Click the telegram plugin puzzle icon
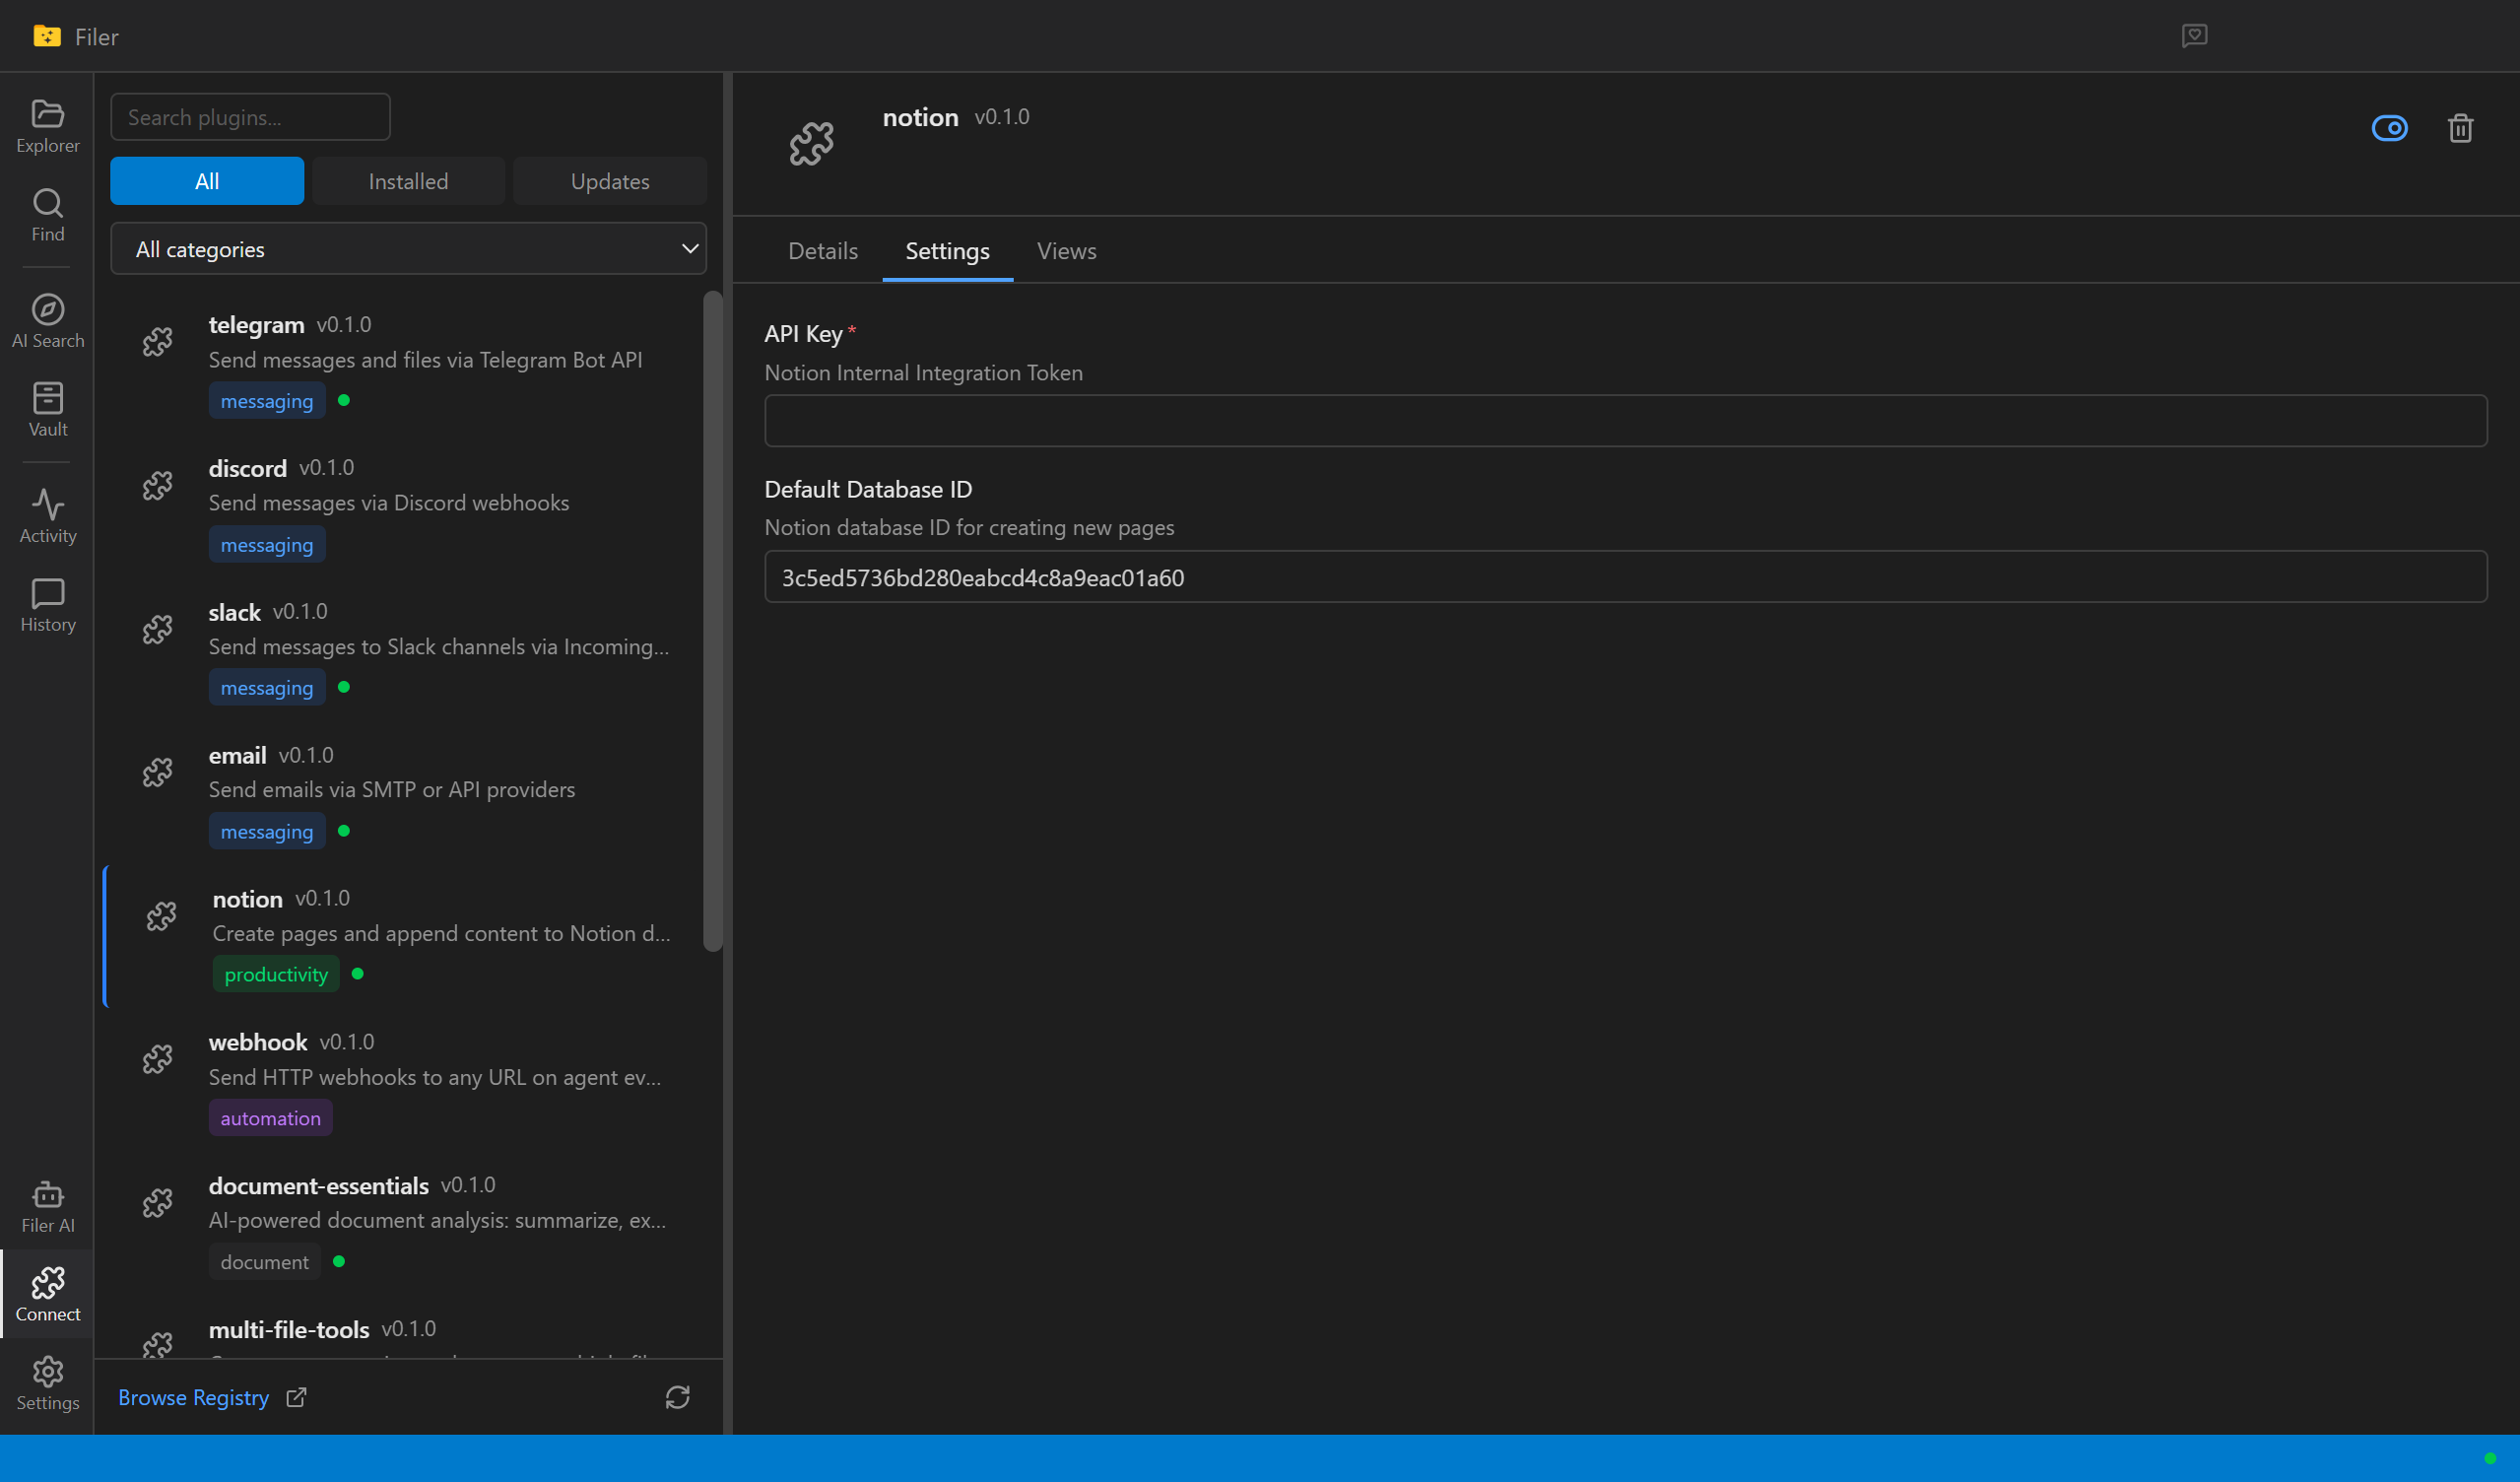Screen dimensions: 2520x1482 pos(157,342)
